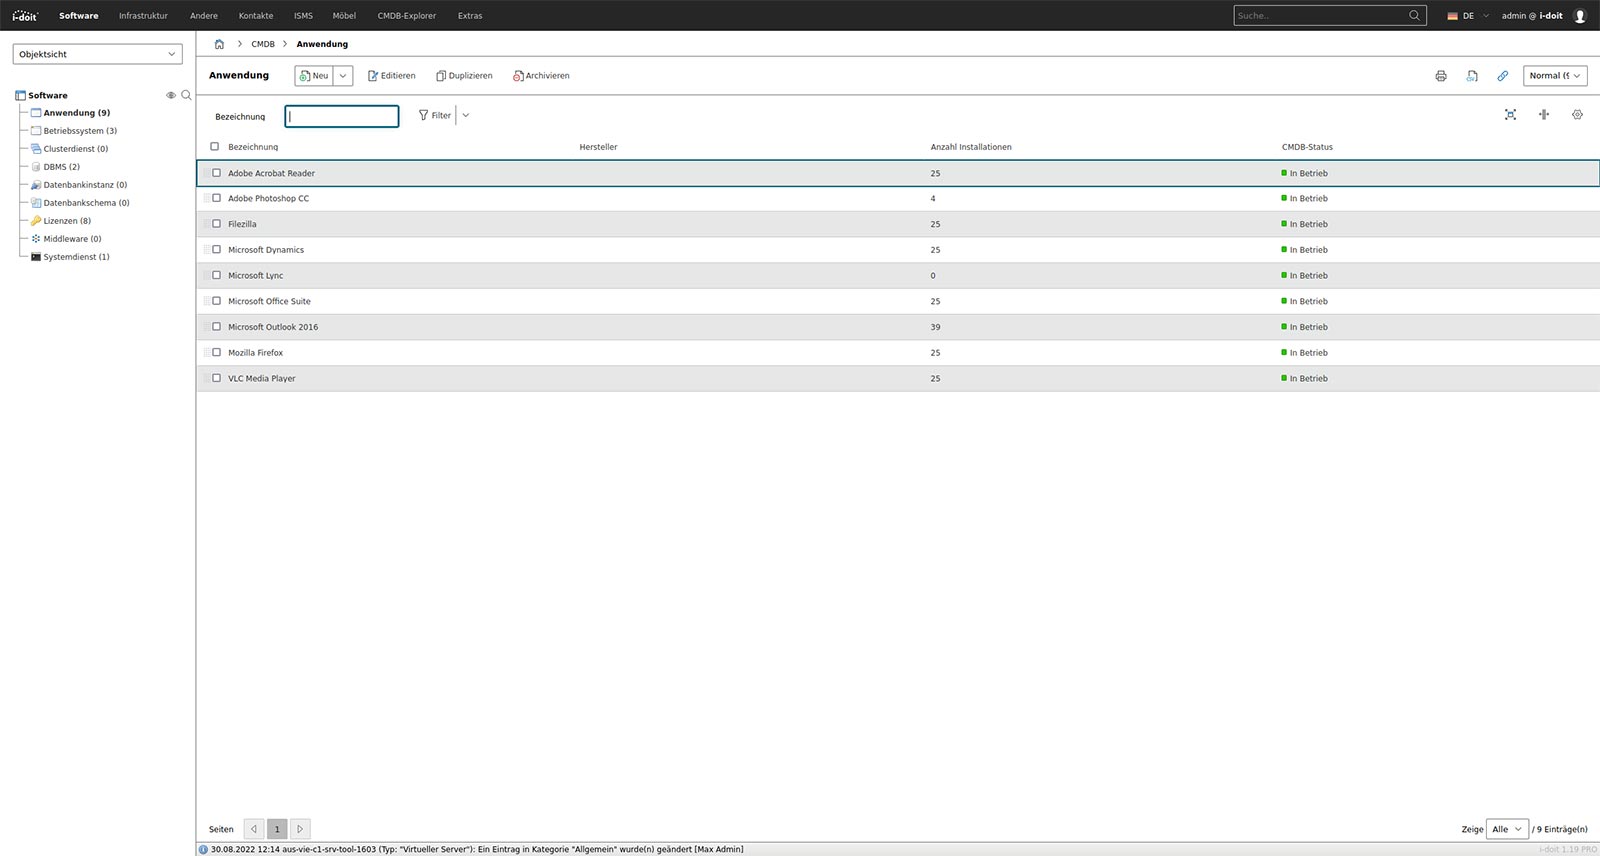The height and width of the screenshot is (856, 1600).
Task: Open the Zeige Alle entries dropdown
Action: (1506, 829)
